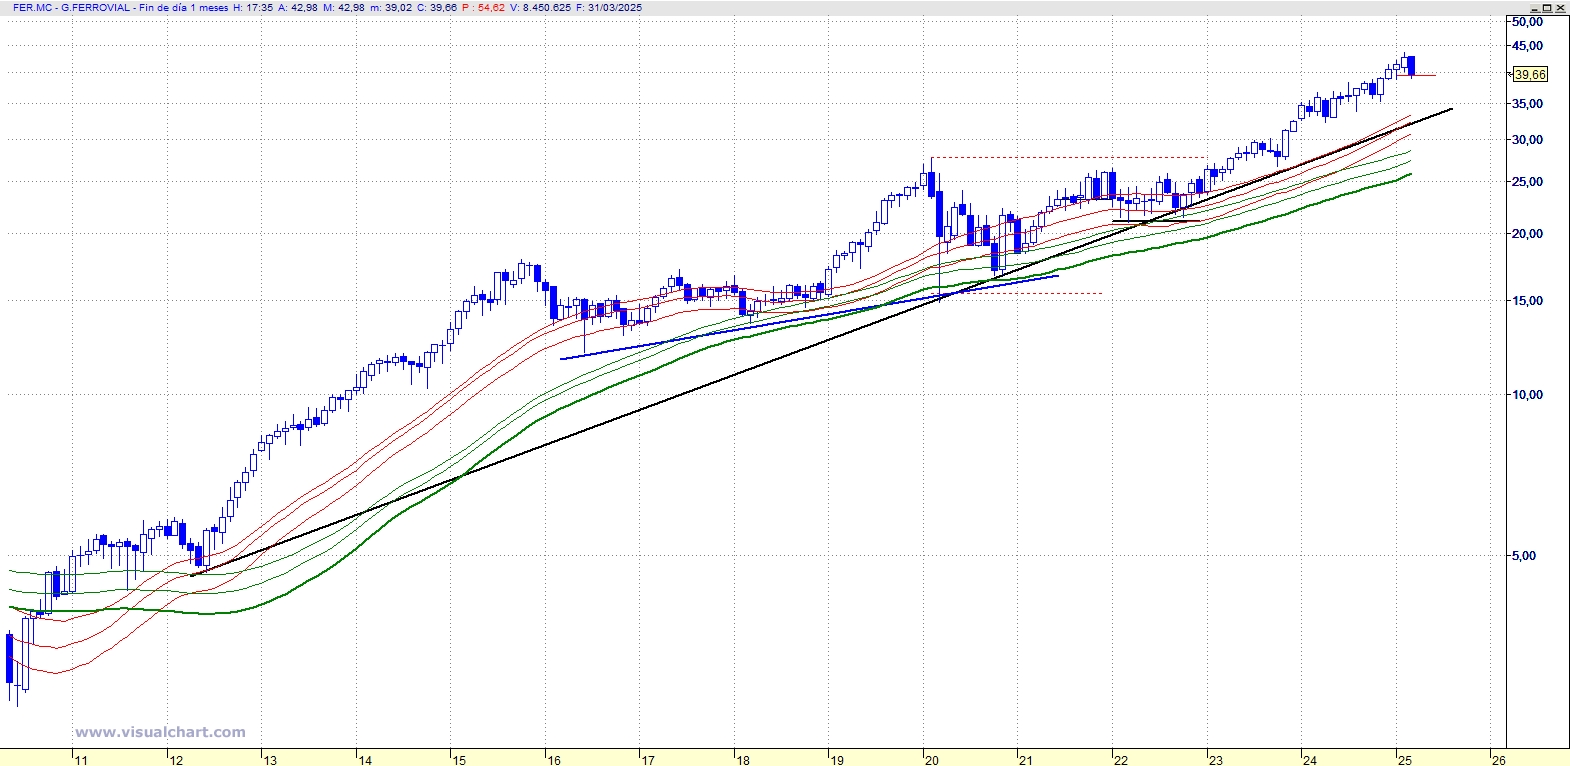Click year 16 on the time axis
Image resolution: width=1570 pixels, height=766 pixels.
pos(554,760)
